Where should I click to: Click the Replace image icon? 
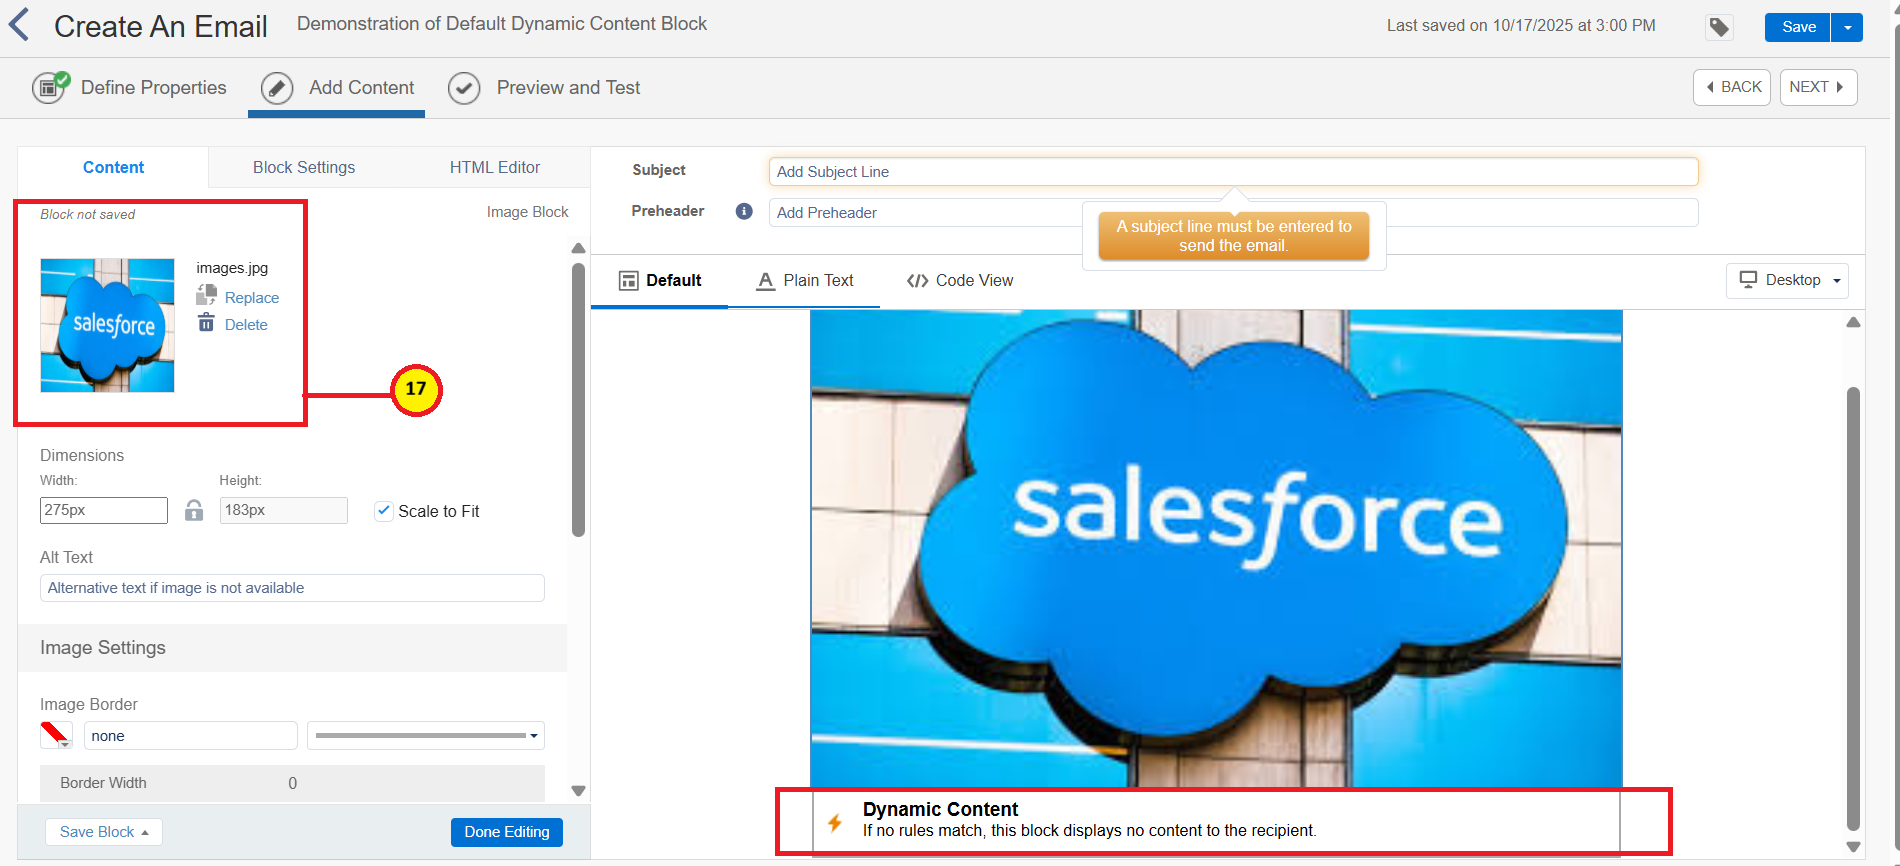click(x=207, y=295)
